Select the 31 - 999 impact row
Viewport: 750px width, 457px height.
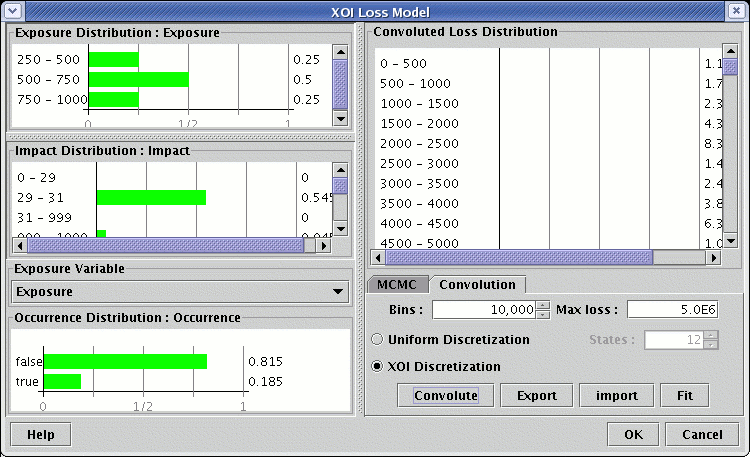point(171,218)
